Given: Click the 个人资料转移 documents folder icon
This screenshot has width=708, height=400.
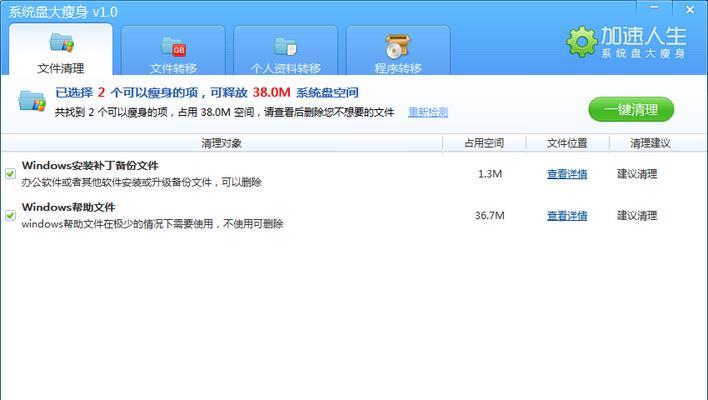Looking at the screenshot, I should (x=286, y=46).
